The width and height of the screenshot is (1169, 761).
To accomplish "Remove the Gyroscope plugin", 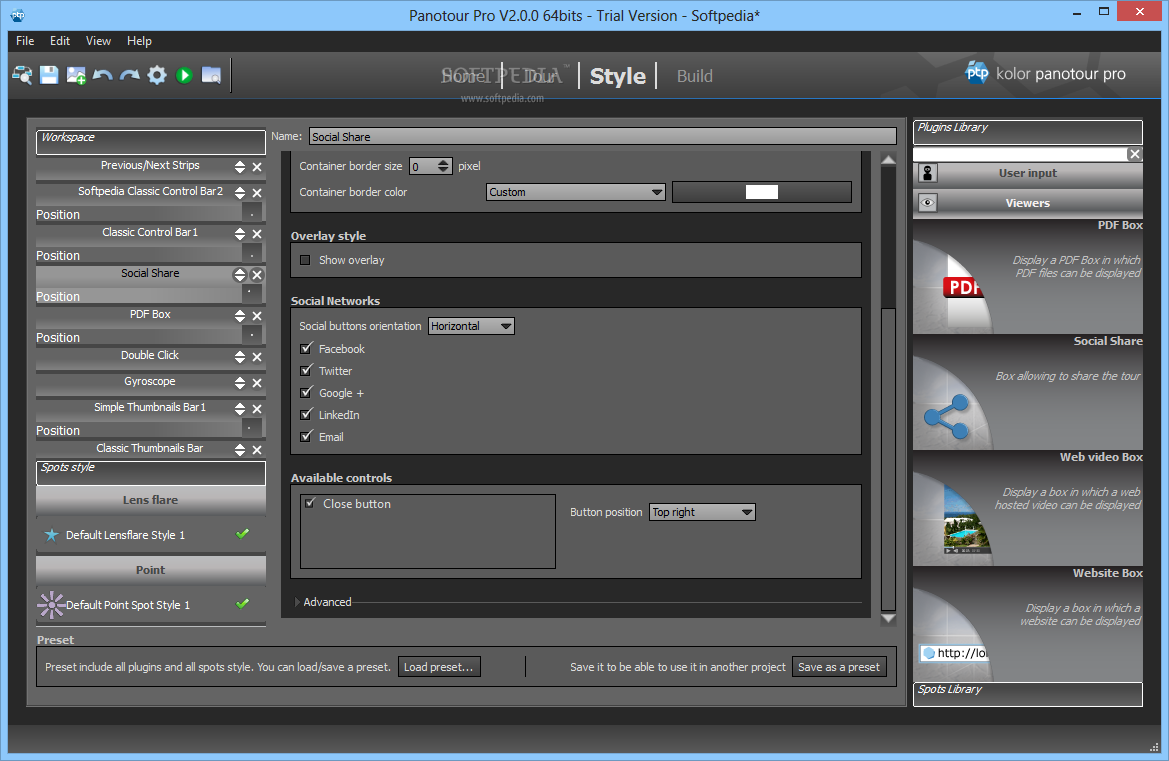I will (257, 383).
